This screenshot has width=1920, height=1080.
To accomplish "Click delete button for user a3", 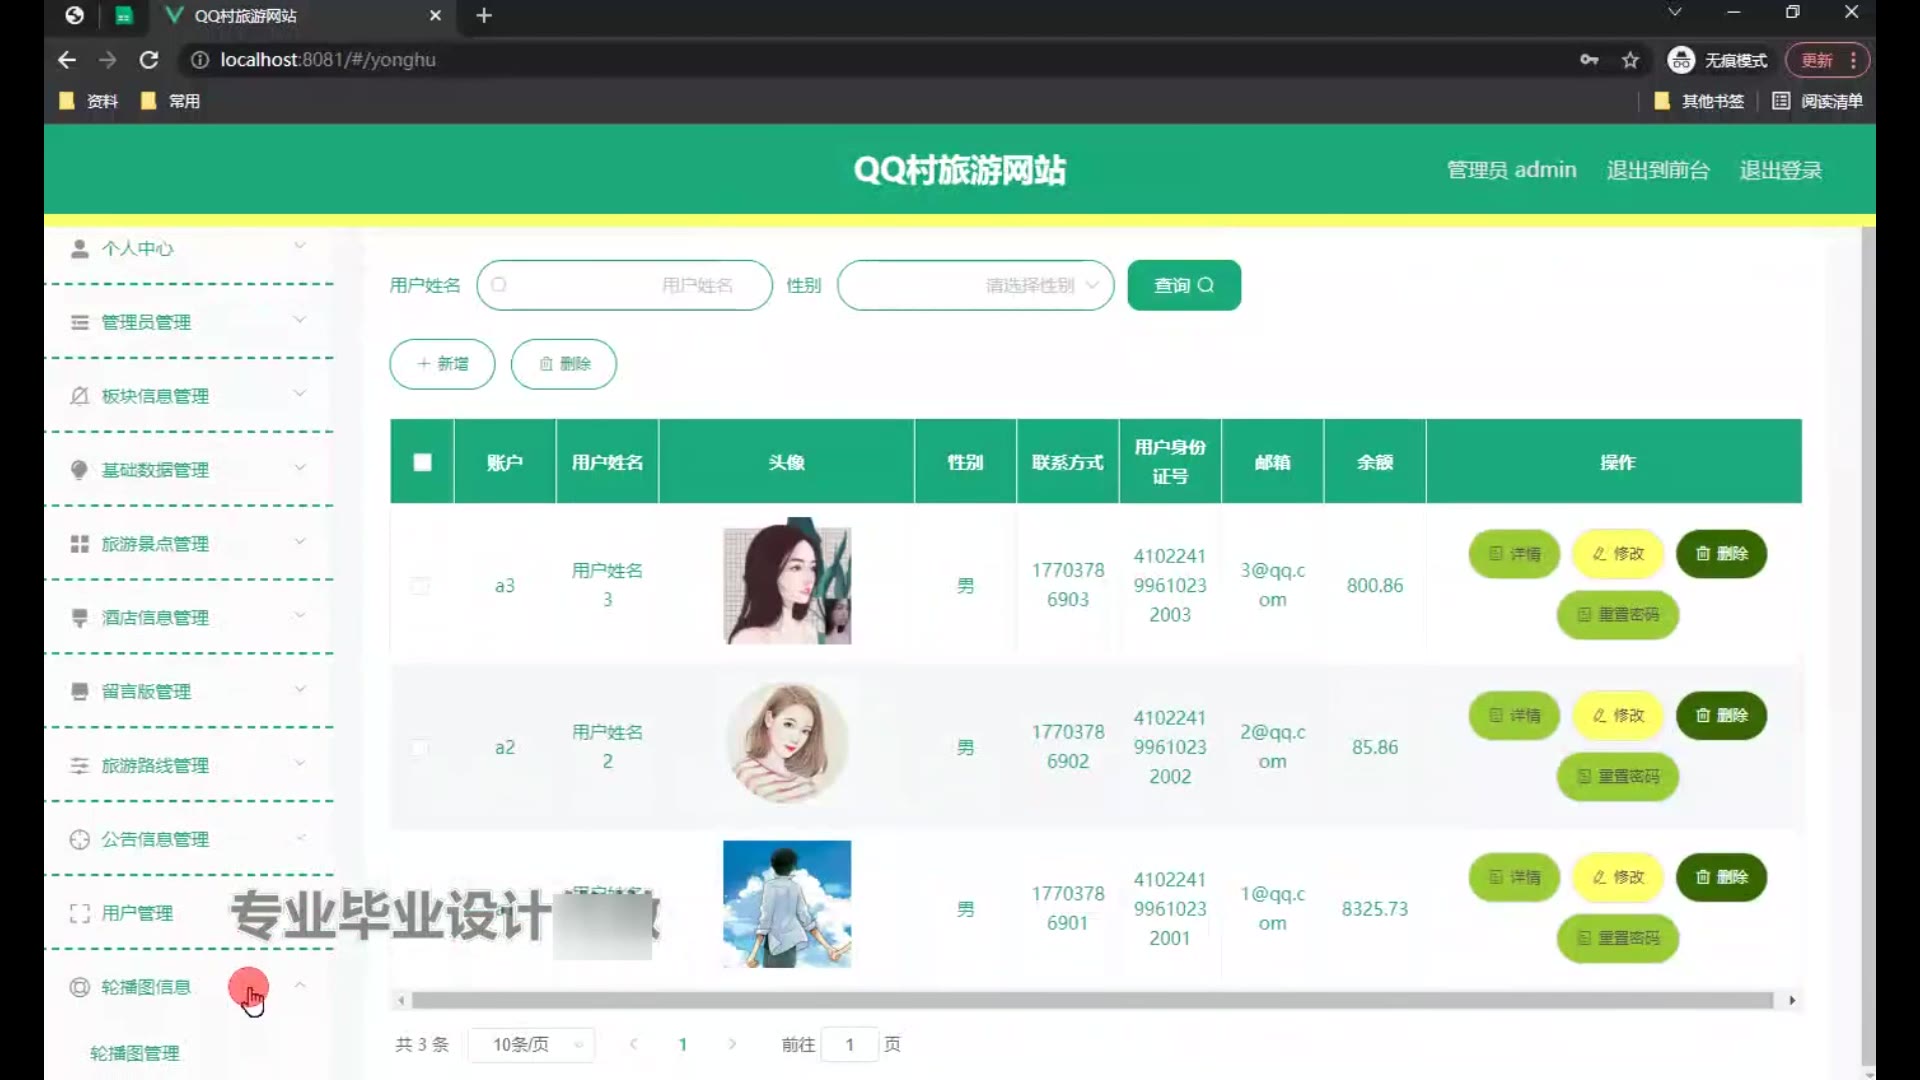I will click(1721, 554).
